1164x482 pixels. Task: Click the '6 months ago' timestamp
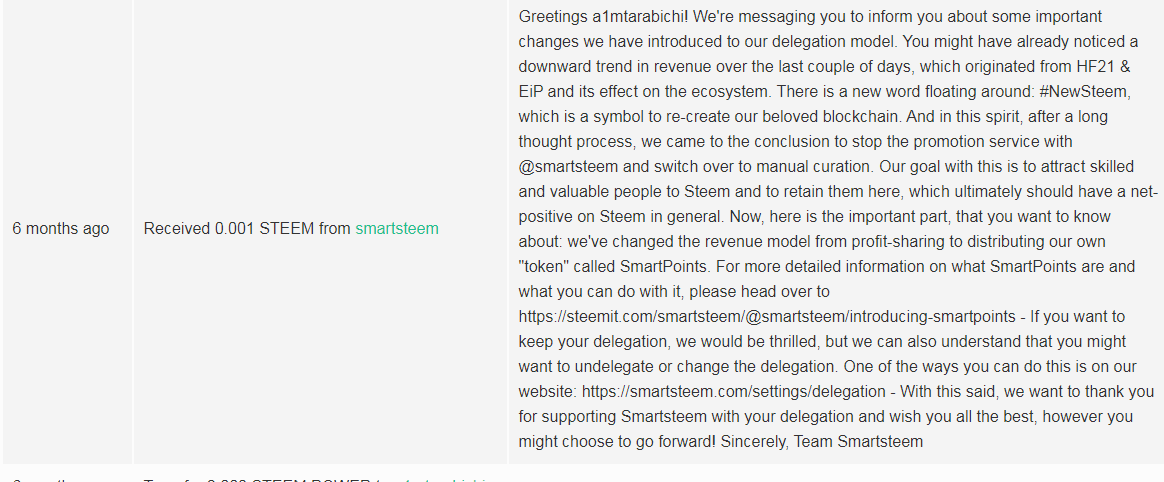[60, 229]
